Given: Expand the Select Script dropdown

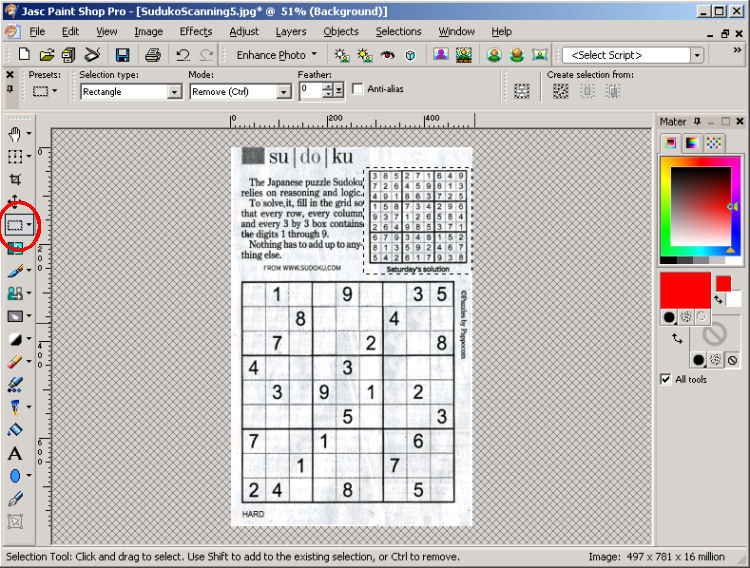Looking at the screenshot, I should (x=697, y=55).
